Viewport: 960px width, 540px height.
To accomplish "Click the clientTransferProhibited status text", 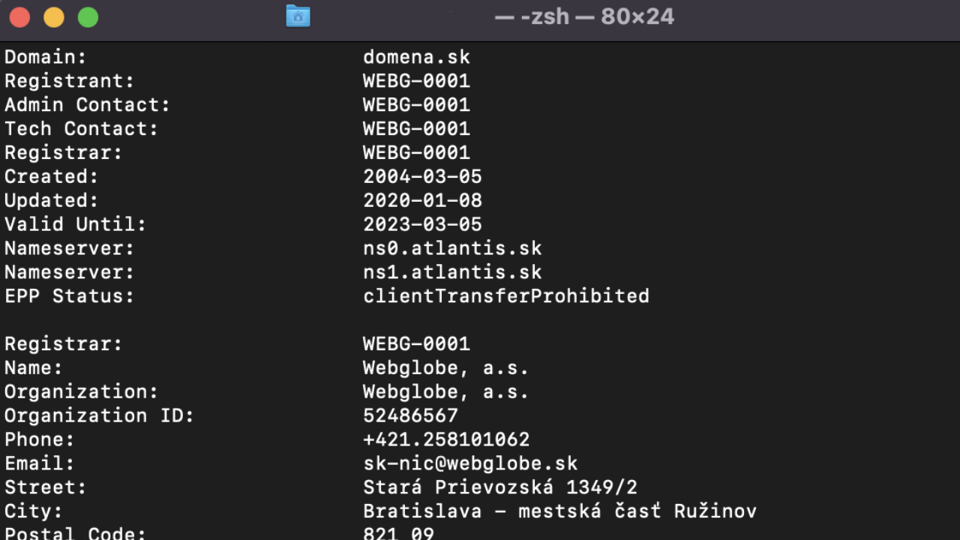I will pos(506,296).
